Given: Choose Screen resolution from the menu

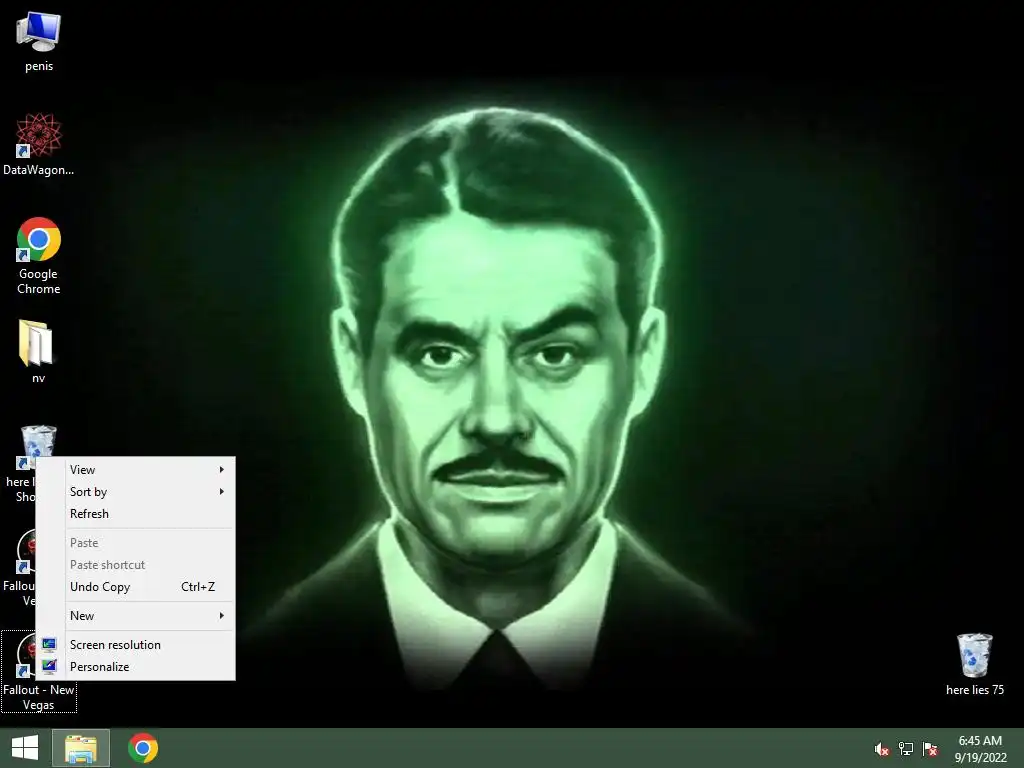Looking at the screenshot, I should tap(136, 645).
